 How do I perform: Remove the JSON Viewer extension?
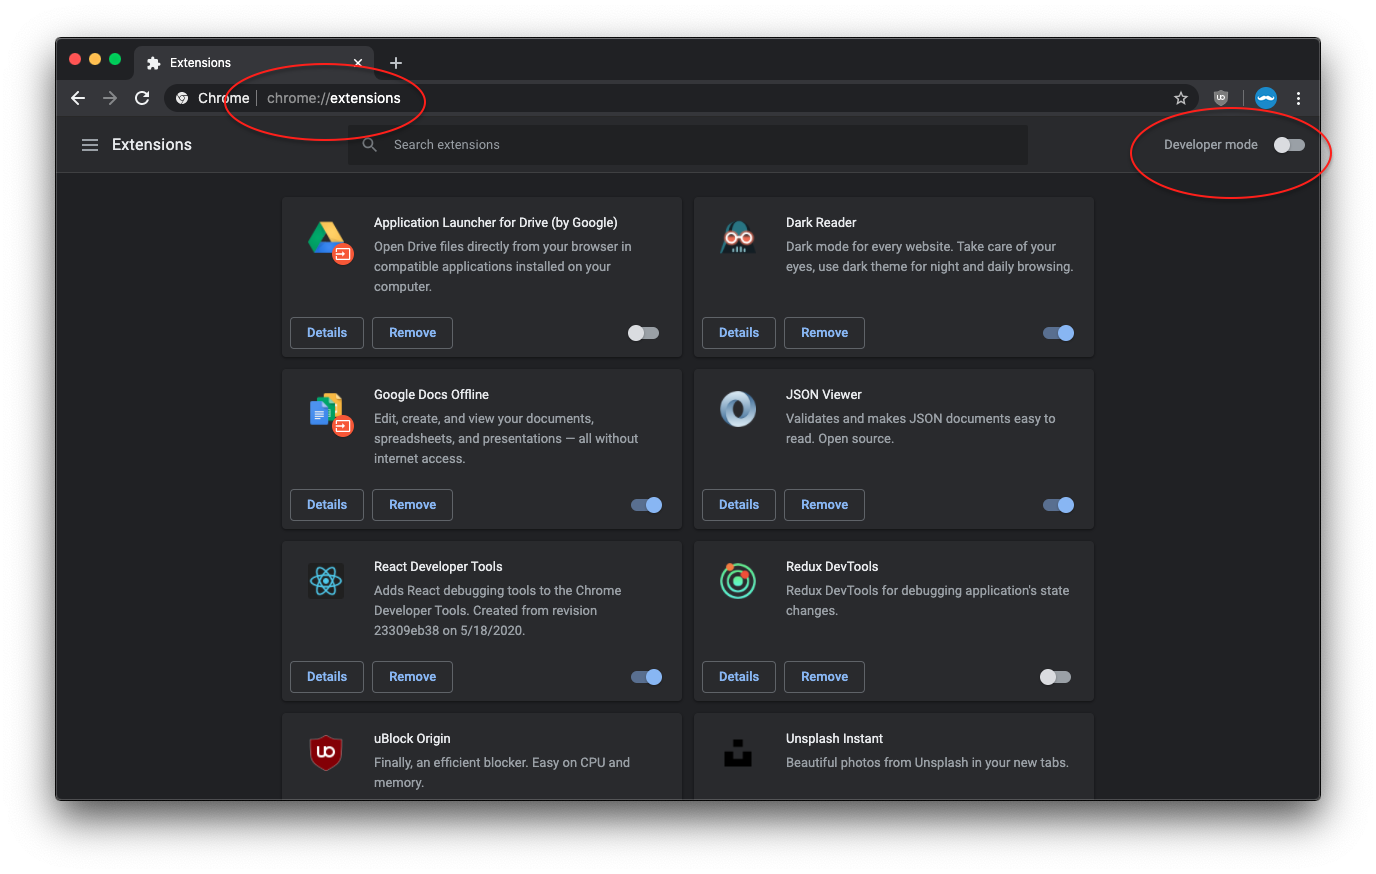[x=824, y=505]
